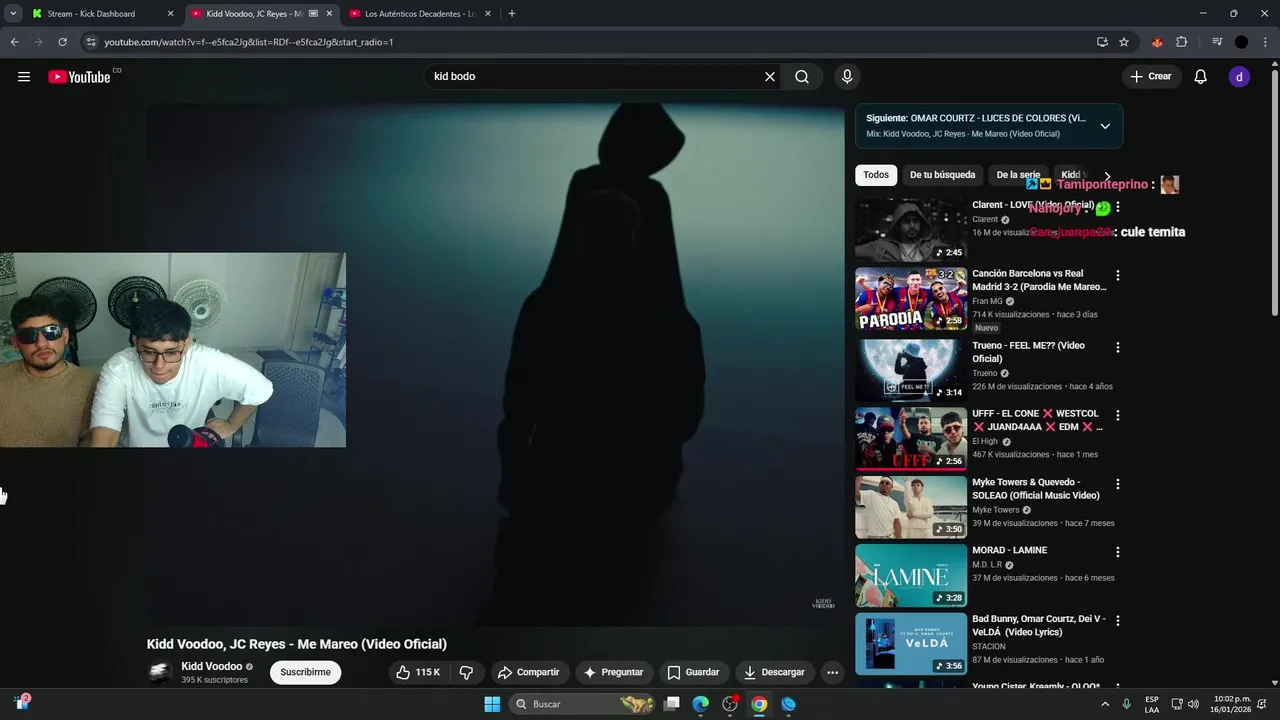Viewport: 1280px width, 720px height.
Task: Select the De tu búsqueda chip
Action: 942,175
